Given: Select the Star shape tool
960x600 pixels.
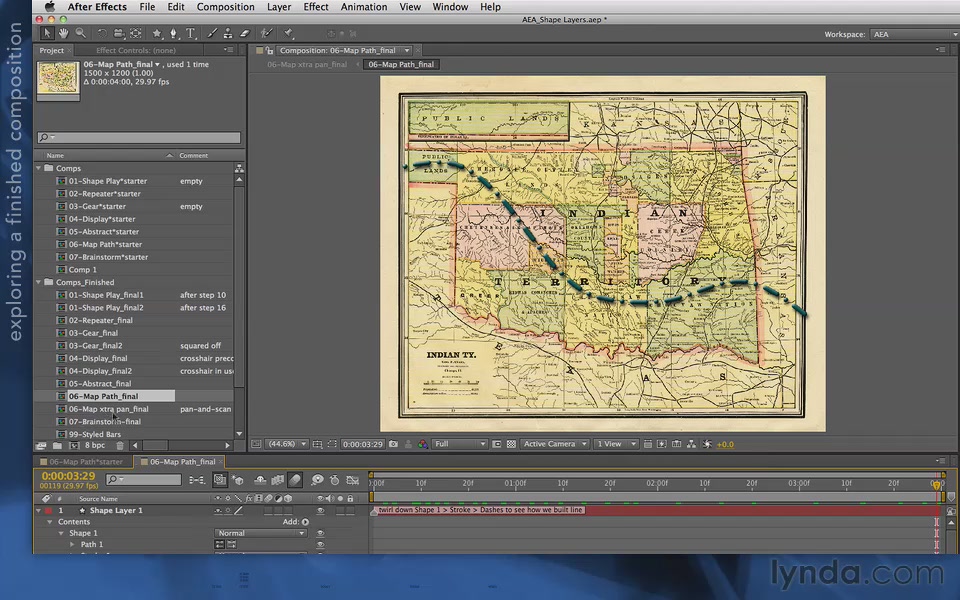Looking at the screenshot, I should point(157,33).
